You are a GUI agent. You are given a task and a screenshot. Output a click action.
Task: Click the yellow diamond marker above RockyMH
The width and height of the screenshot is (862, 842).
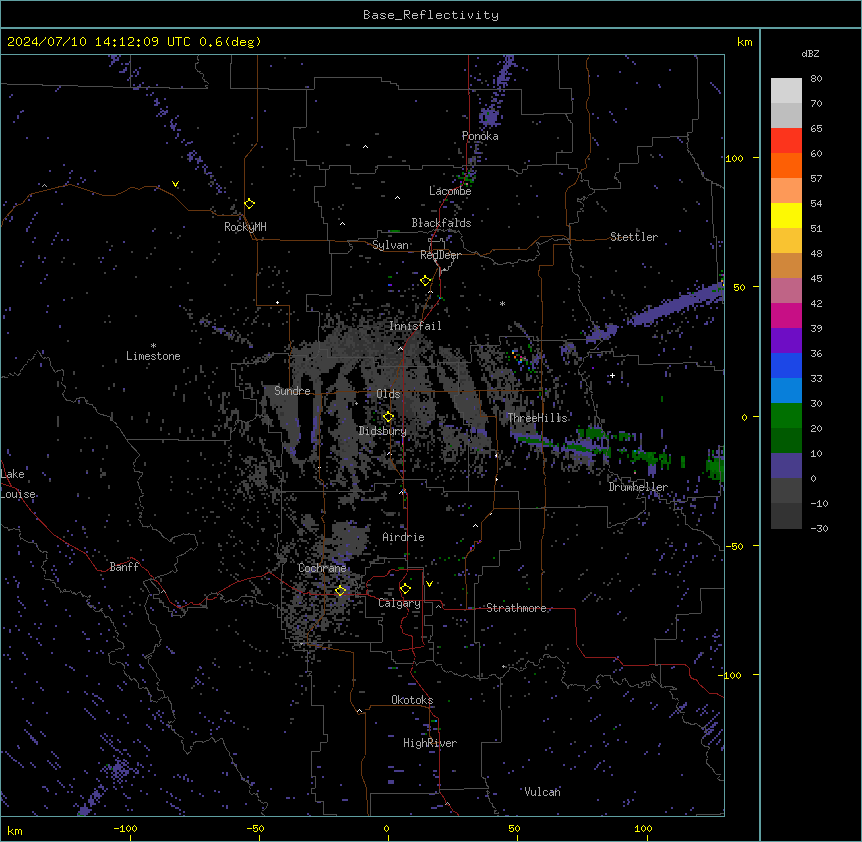coord(250,204)
